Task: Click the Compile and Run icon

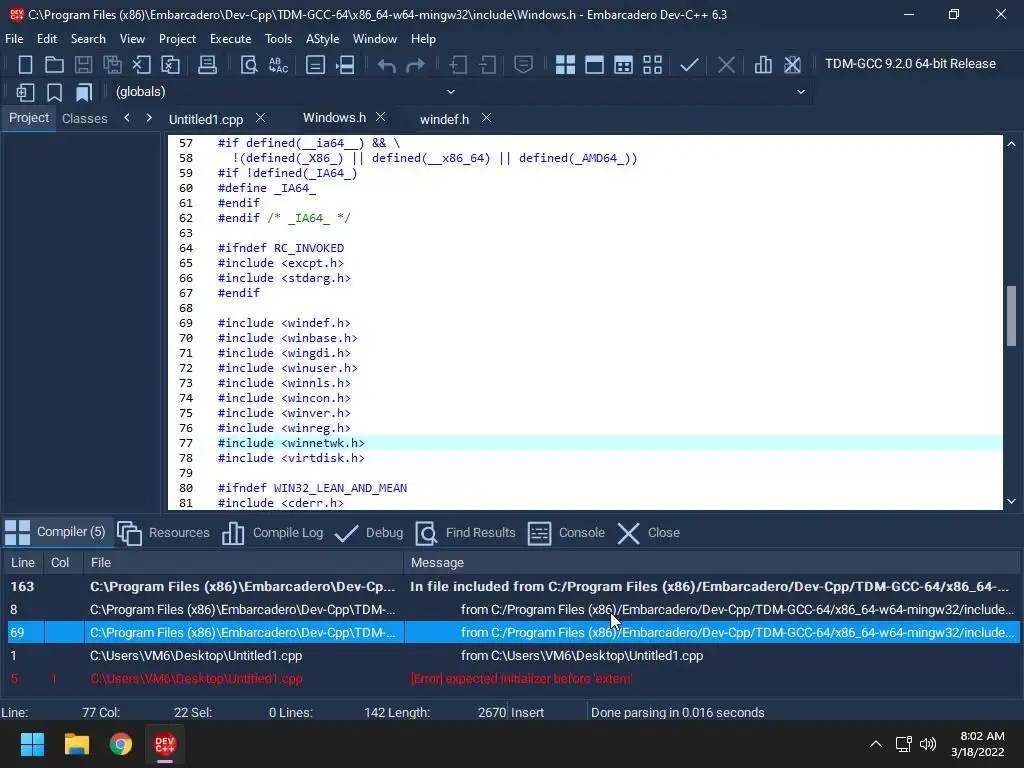Action: pyautogui.click(x=624, y=64)
